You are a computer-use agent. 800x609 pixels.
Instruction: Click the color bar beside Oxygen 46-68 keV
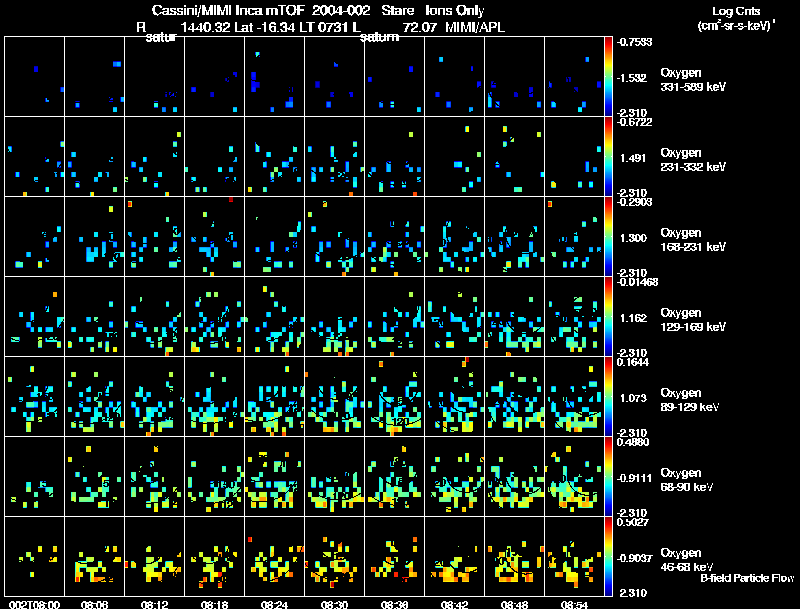coord(608,556)
